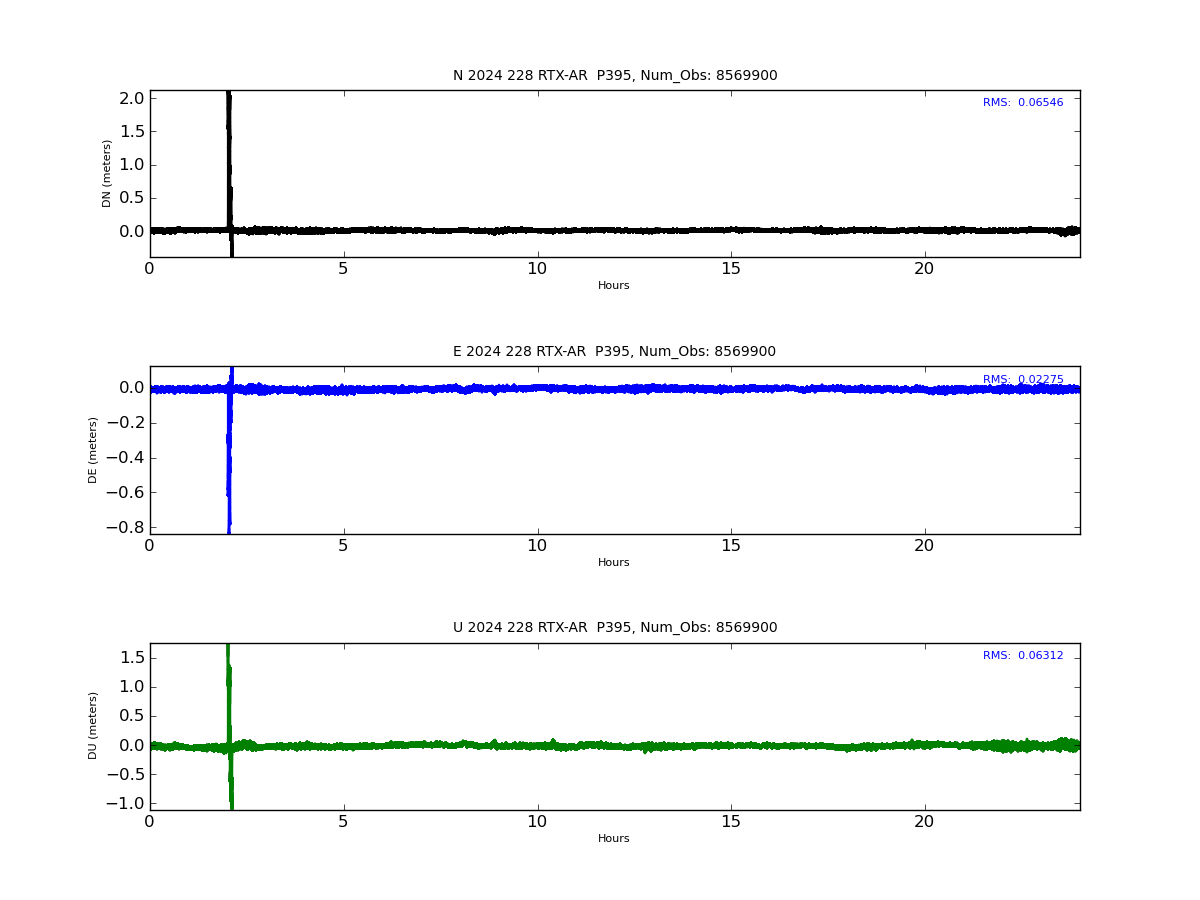Viewport: 1200px width, 900px height.
Task: Click the '1.5' tick label on DU axis
Action: (132, 657)
